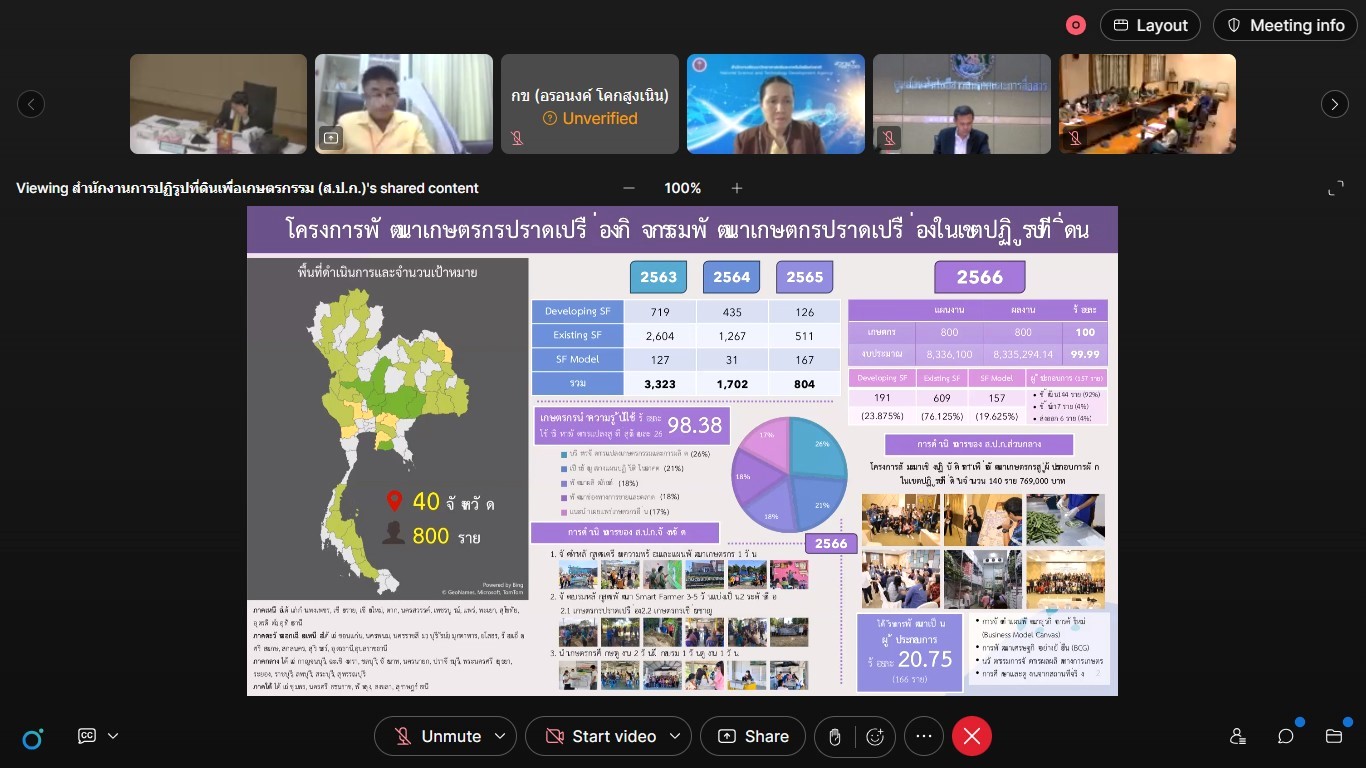Open more options menu
The image size is (1366, 768).
tap(924, 736)
